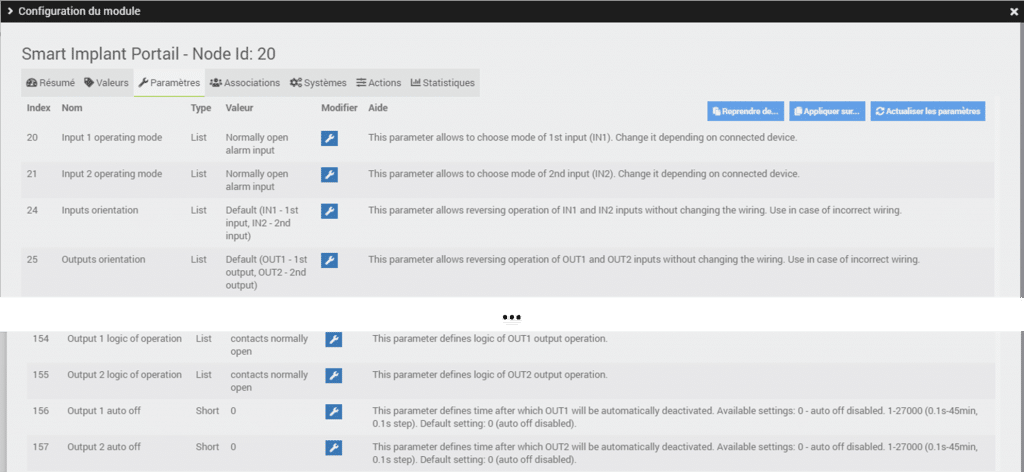The width and height of the screenshot is (1024, 472).
Task: Select the Nom column header
Action: [72, 108]
